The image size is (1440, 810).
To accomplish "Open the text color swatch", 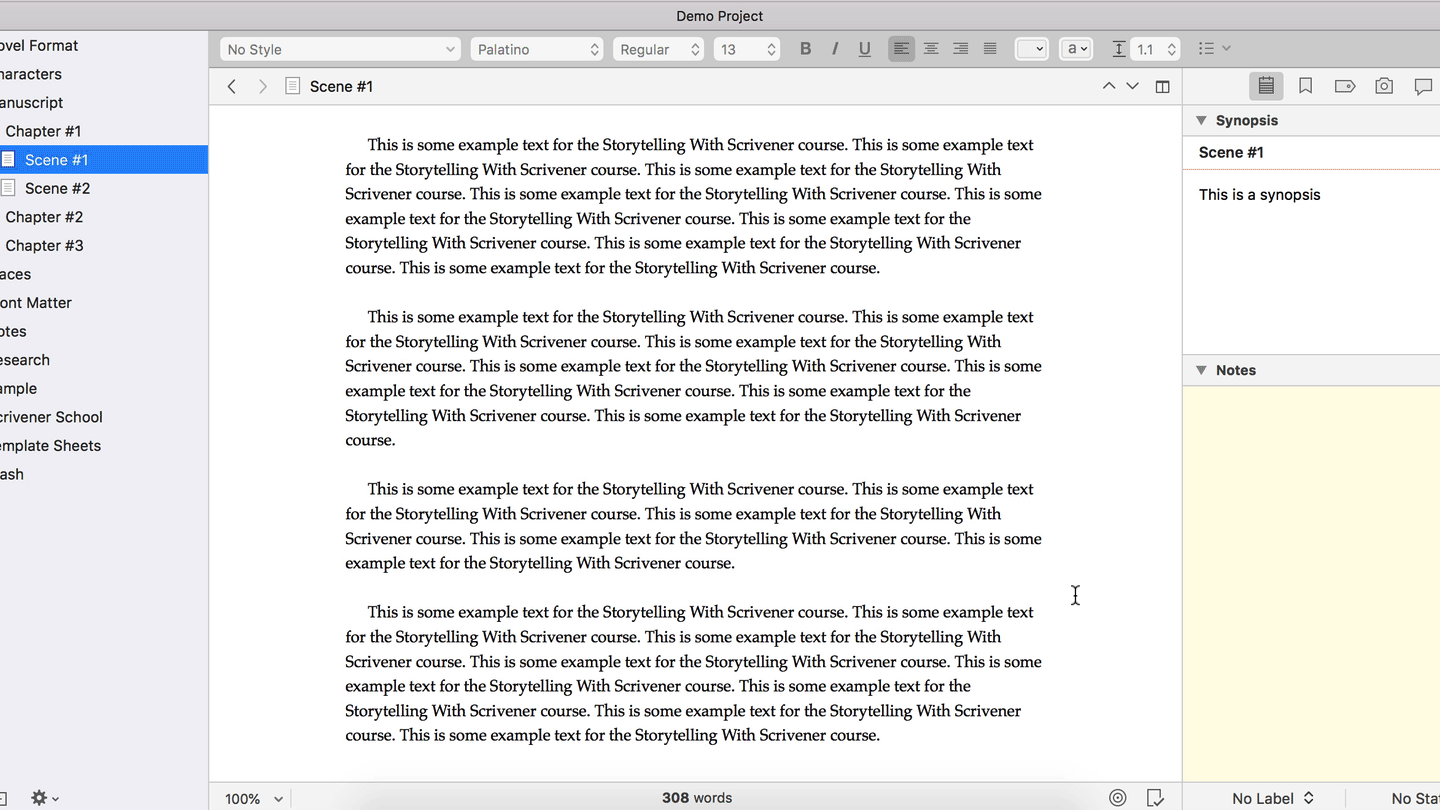I will (x=1031, y=49).
